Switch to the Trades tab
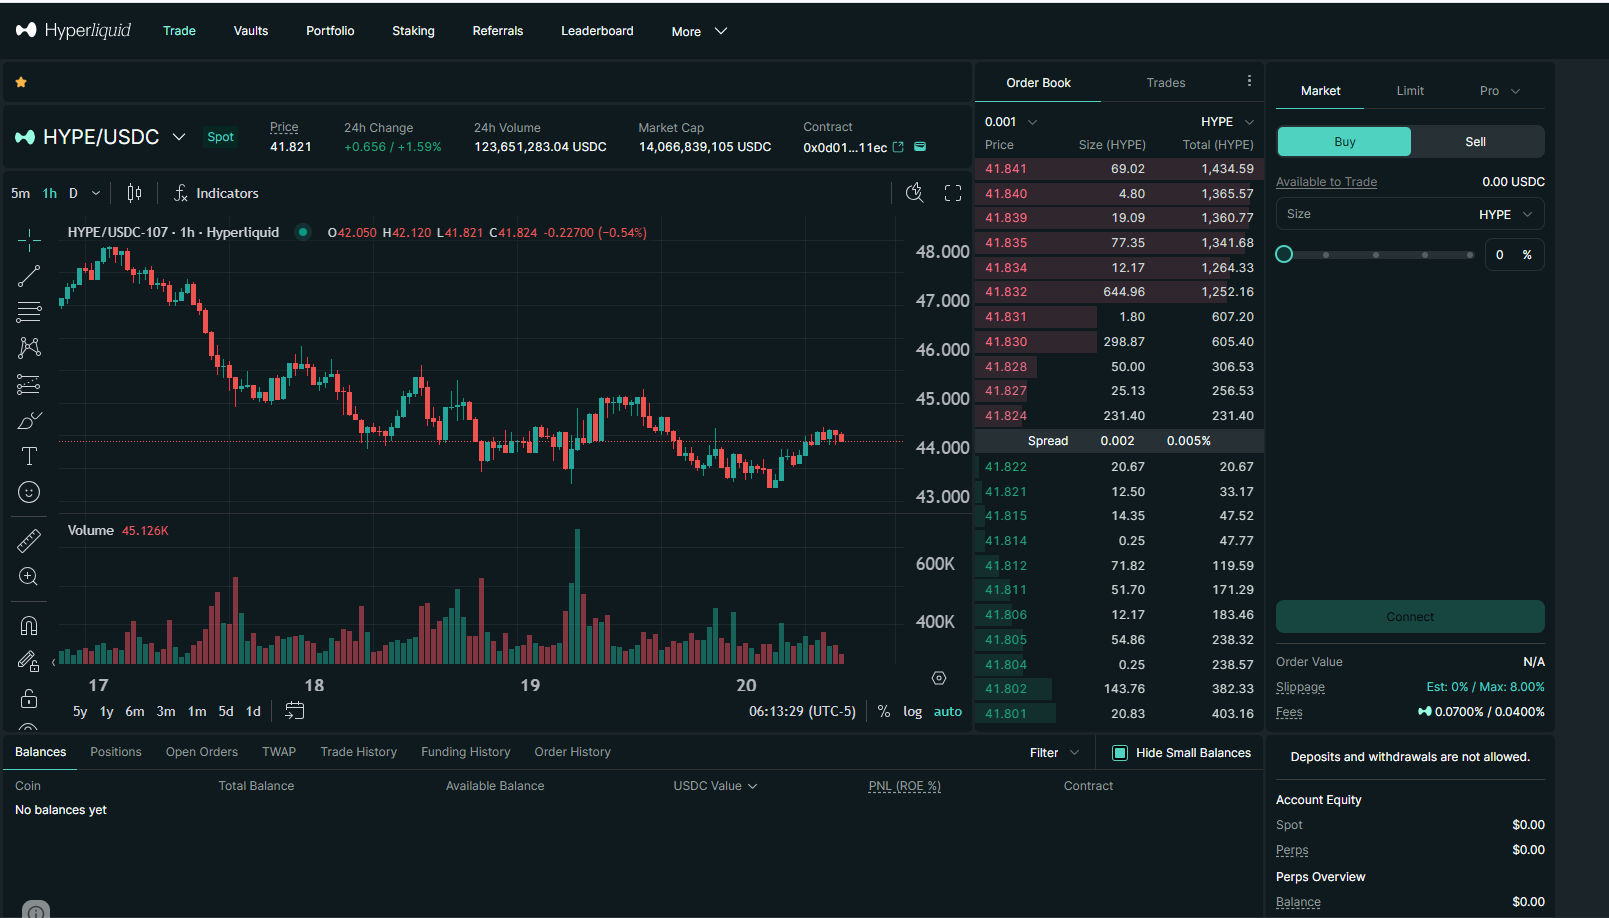Image resolution: width=1609 pixels, height=918 pixels. tap(1165, 83)
